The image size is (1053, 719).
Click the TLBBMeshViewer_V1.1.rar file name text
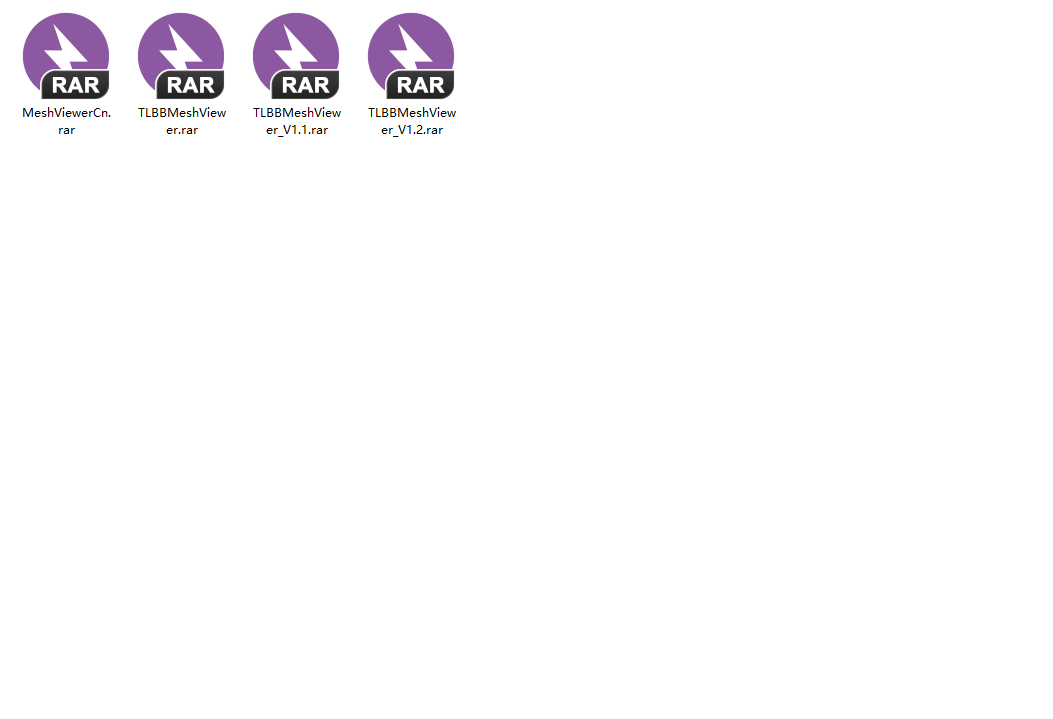coord(296,121)
